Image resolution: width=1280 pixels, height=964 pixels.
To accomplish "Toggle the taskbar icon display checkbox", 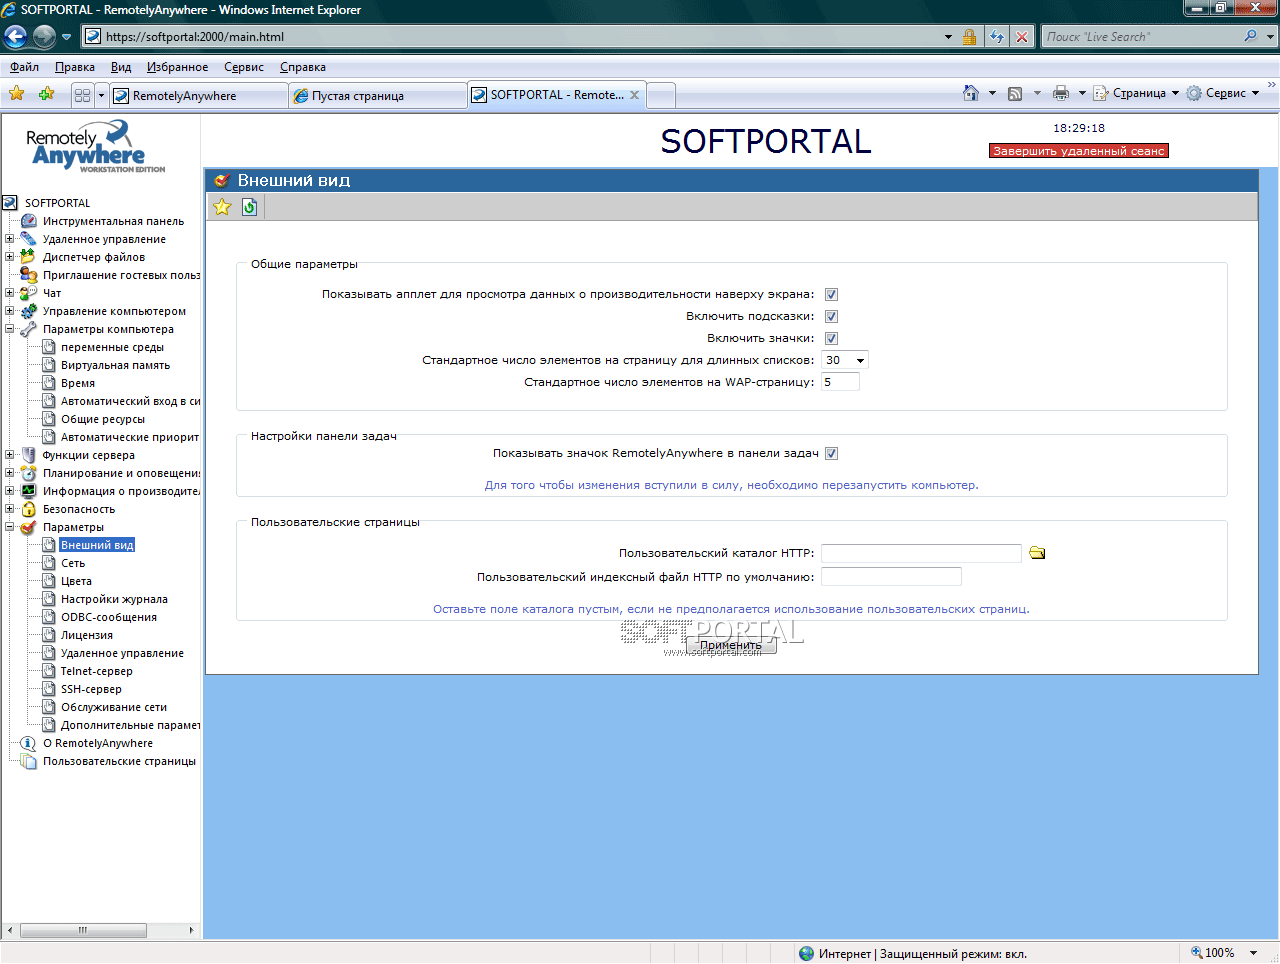I will [x=831, y=454].
